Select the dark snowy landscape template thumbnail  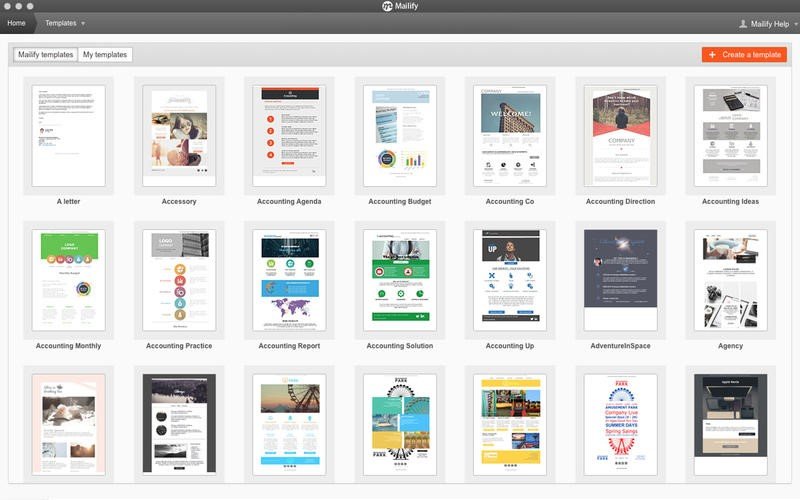(x=179, y=424)
